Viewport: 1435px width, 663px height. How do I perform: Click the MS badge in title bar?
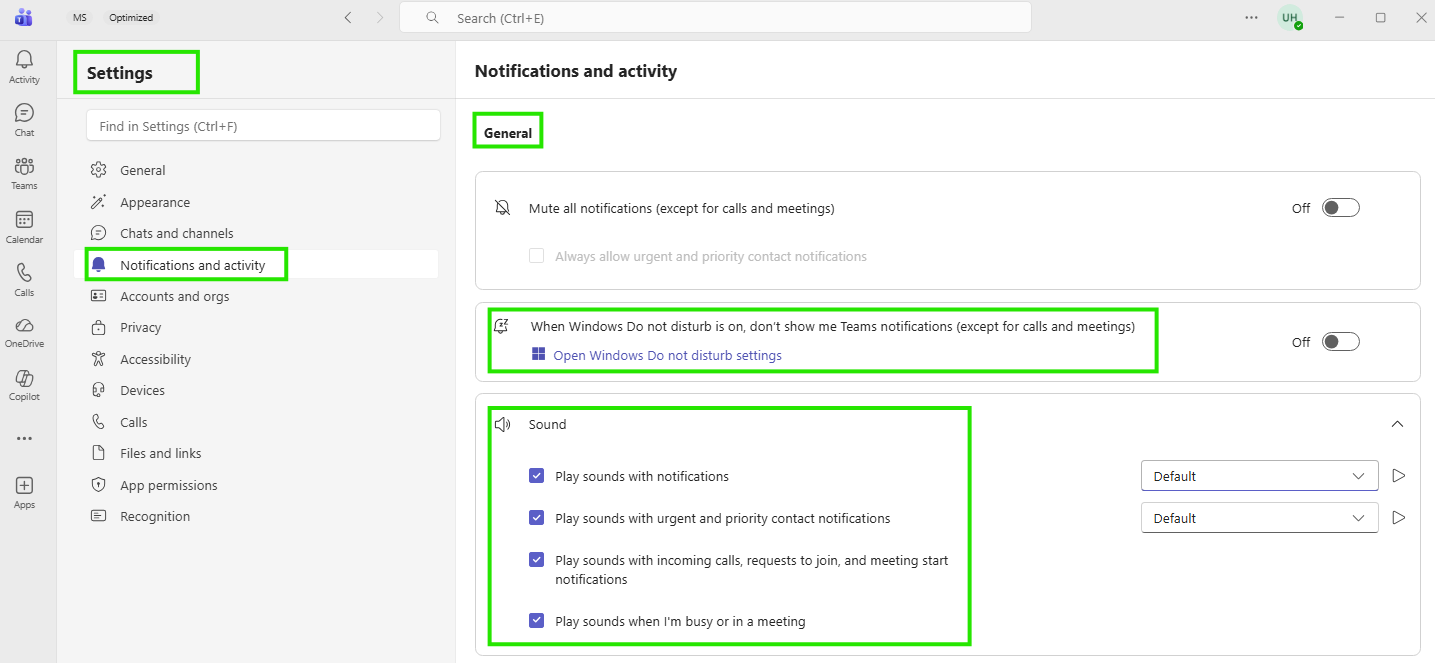coord(80,18)
